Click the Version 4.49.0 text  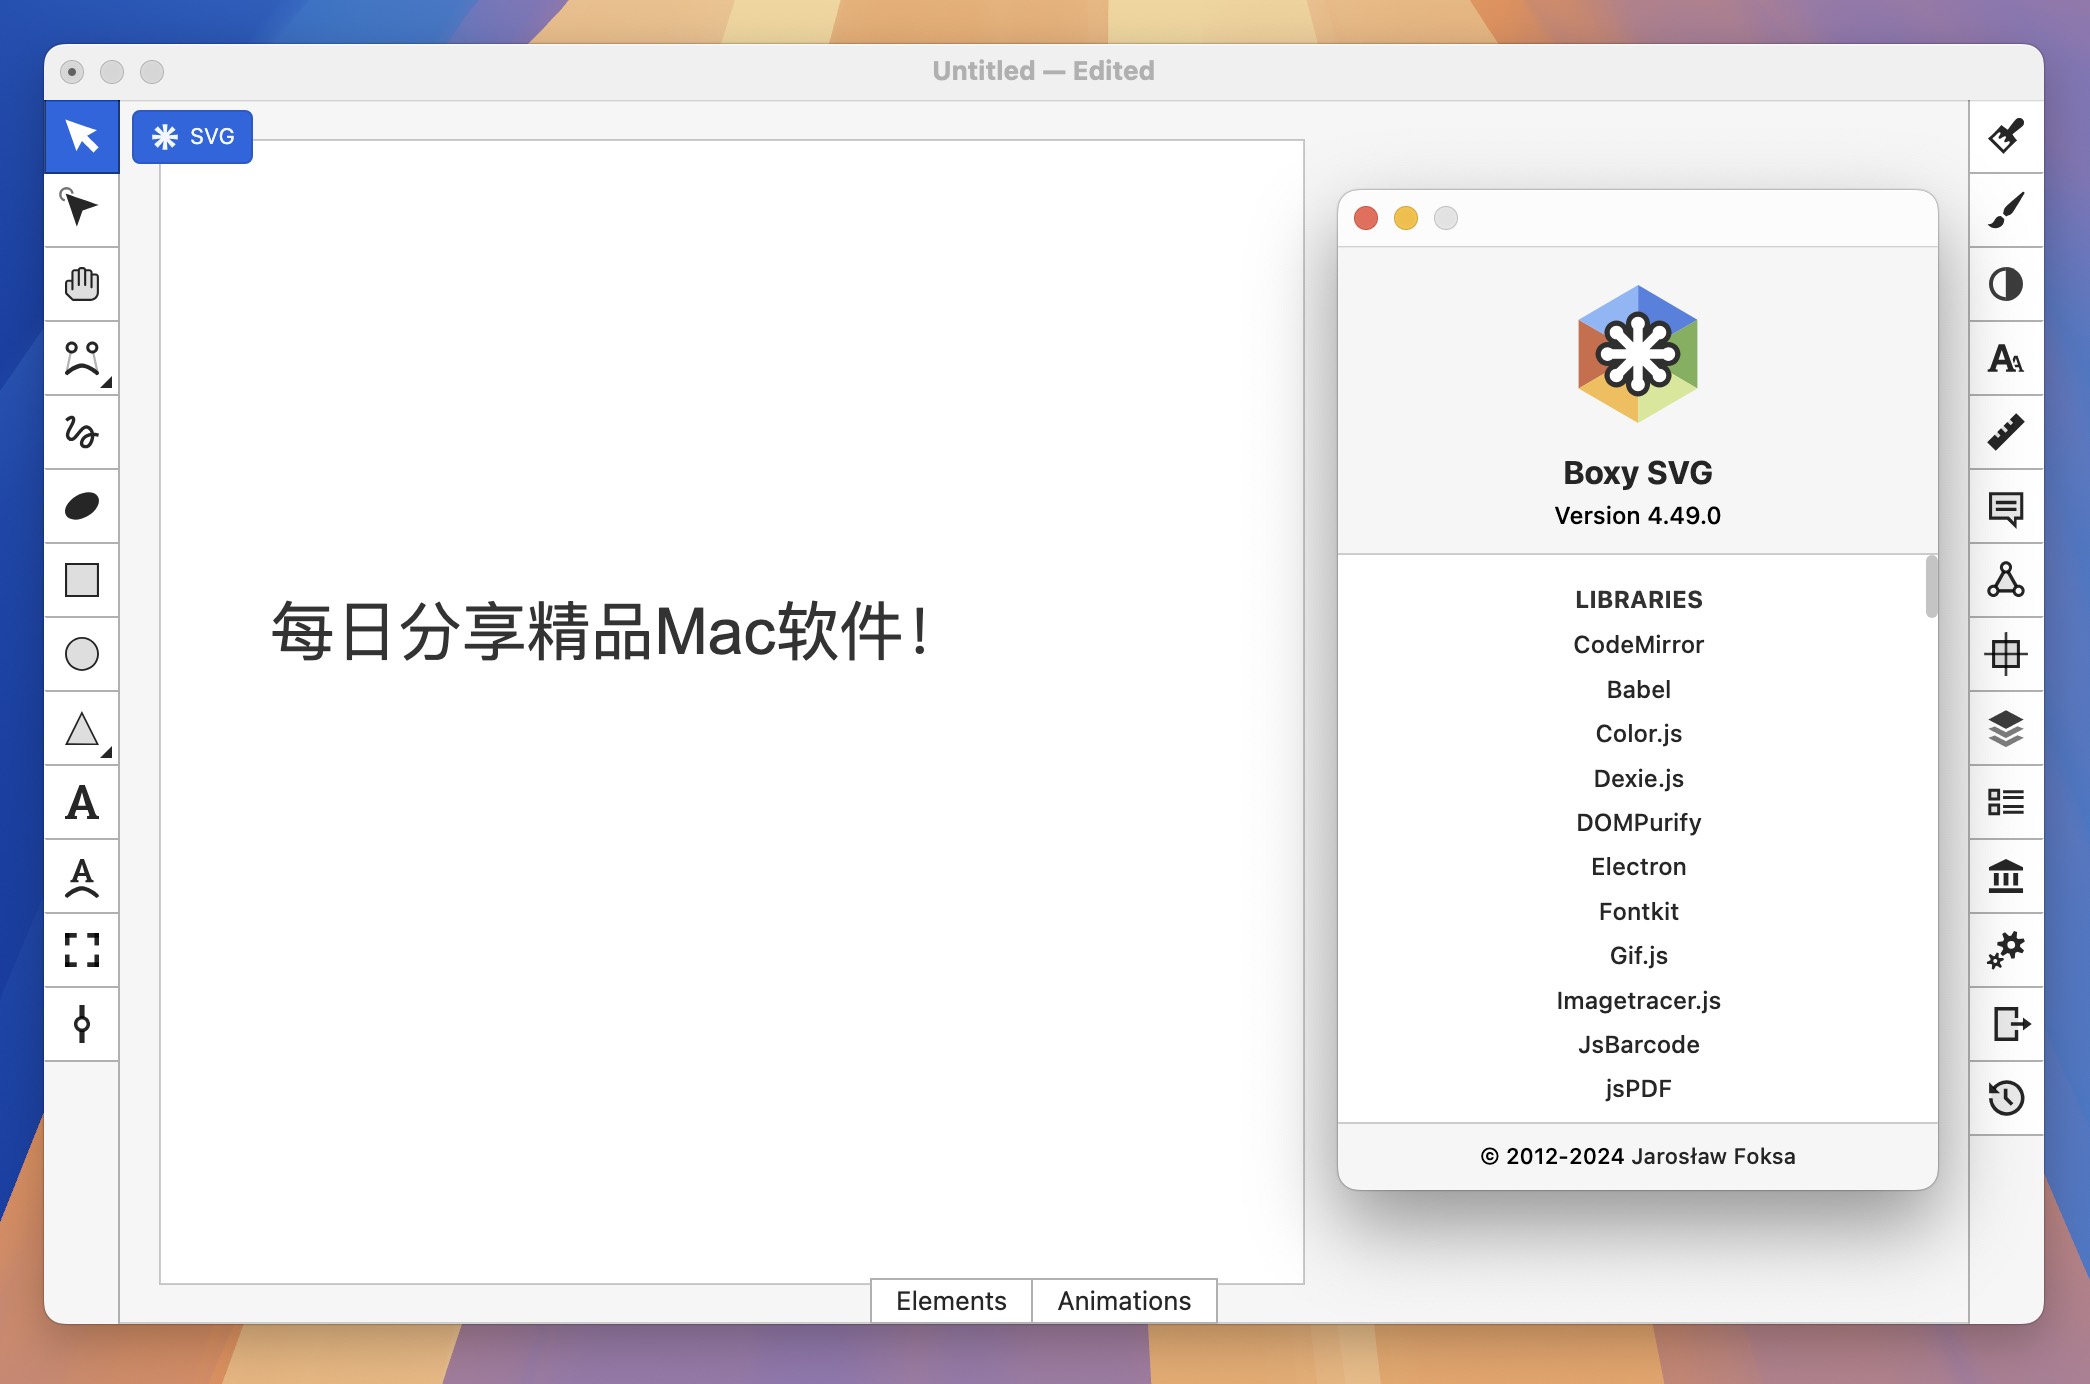[x=1637, y=515]
